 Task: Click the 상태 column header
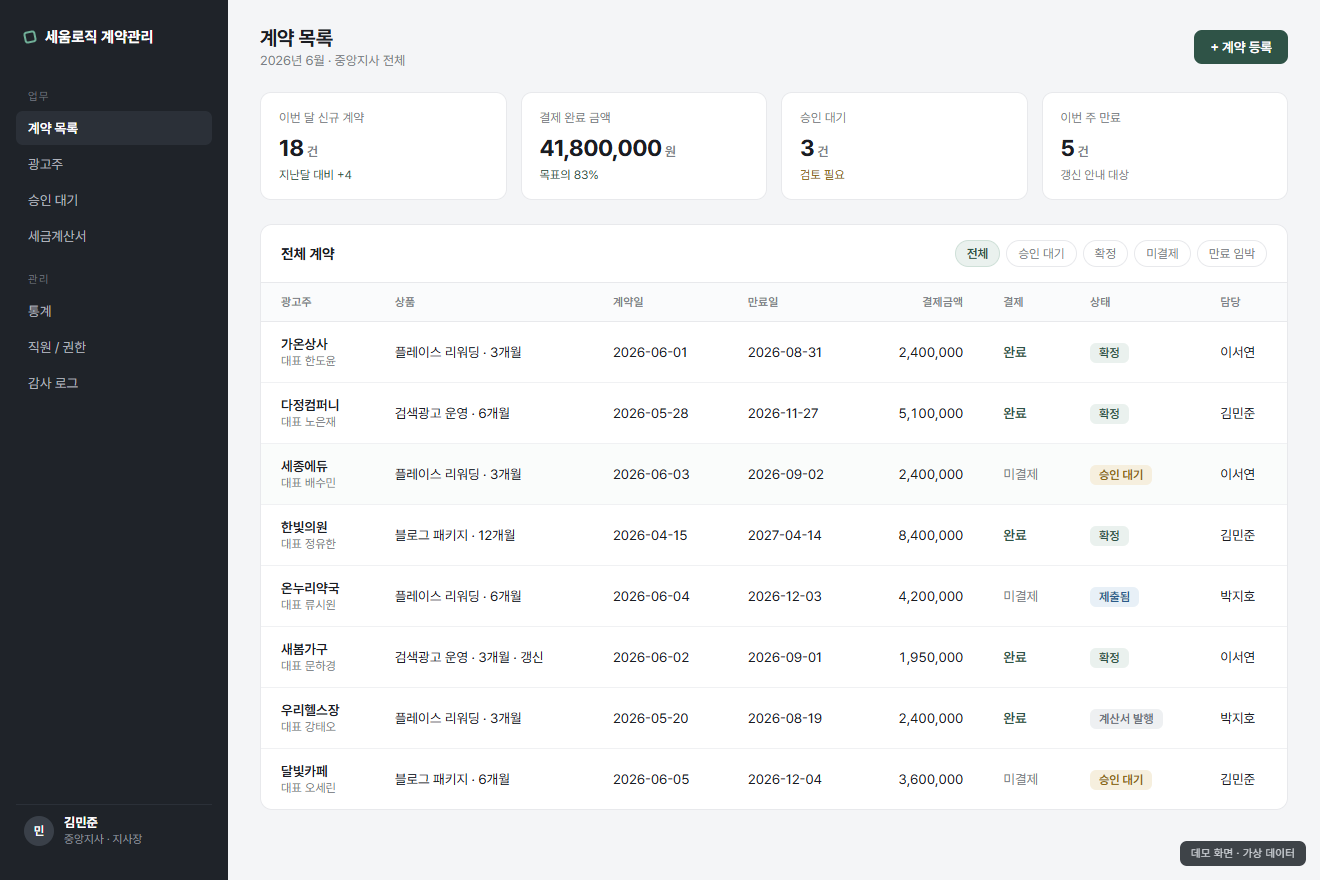1100,302
